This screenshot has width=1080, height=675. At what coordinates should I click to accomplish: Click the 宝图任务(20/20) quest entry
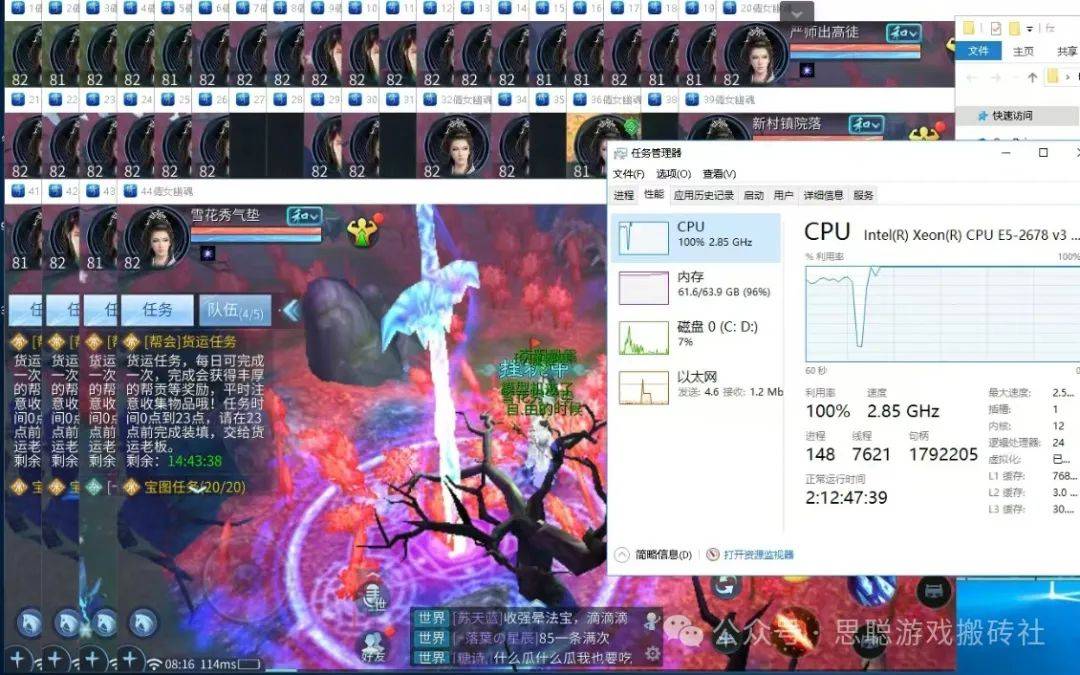195,488
